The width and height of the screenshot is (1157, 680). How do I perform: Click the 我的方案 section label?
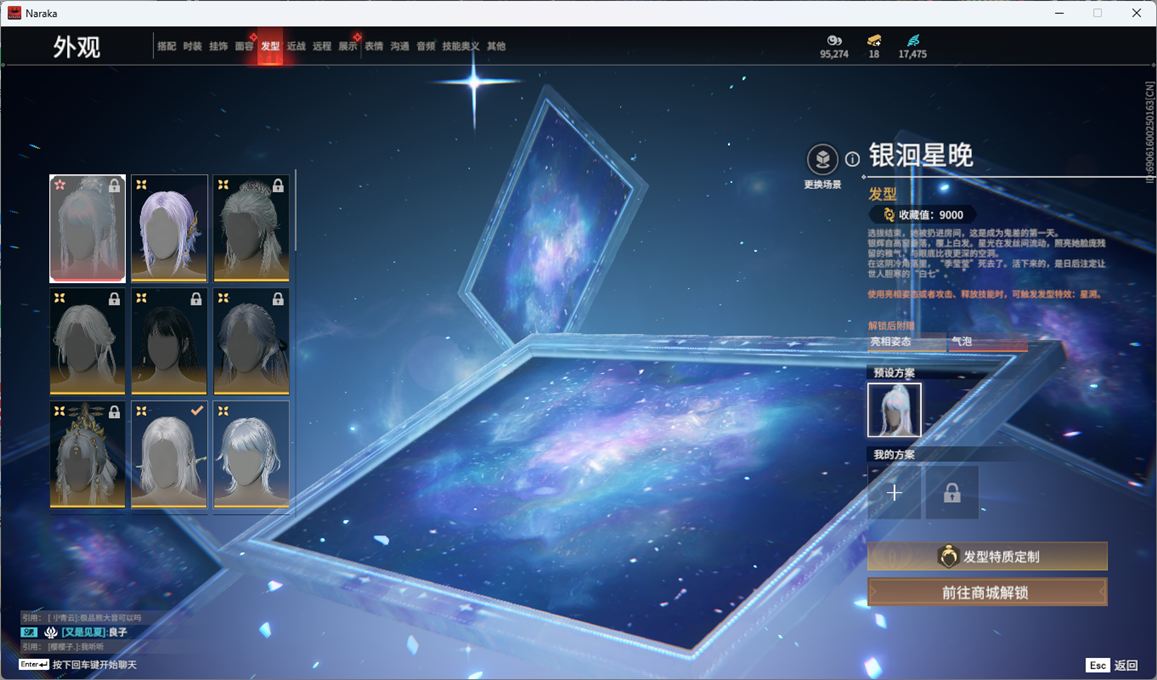coord(894,454)
